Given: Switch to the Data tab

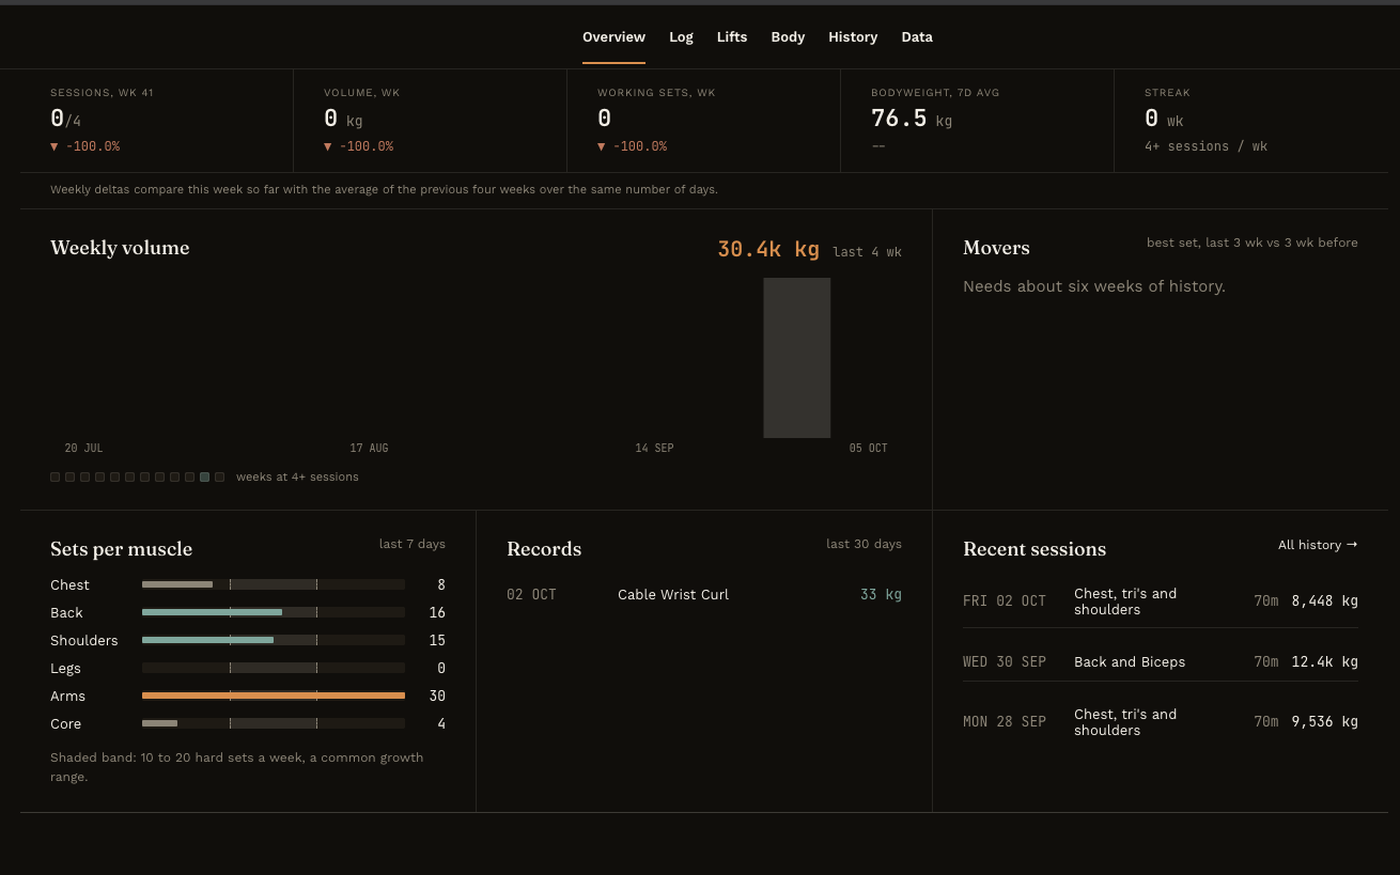Looking at the screenshot, I should (x=917, y=37).
